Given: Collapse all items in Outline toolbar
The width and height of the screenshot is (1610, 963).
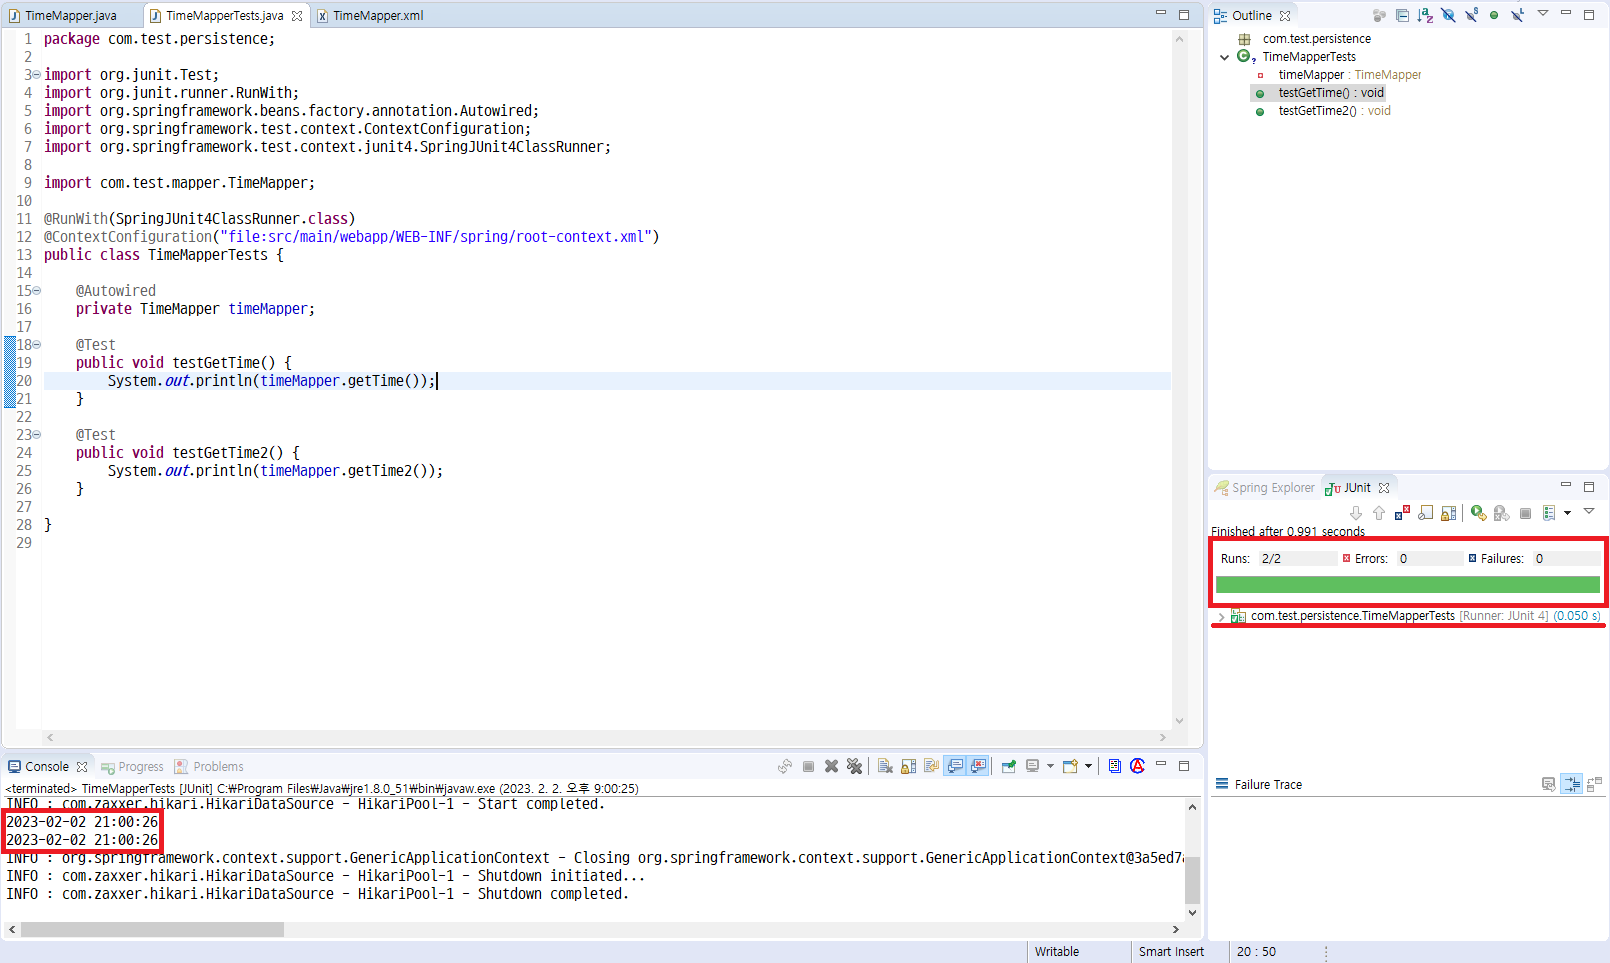Looking at the screenshot, I should (1402, 15).
